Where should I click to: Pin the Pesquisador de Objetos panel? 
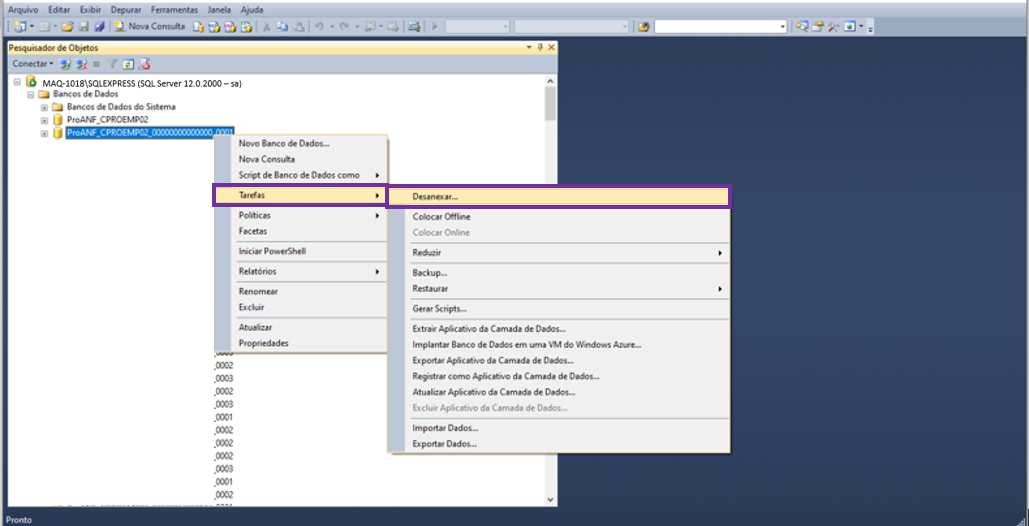pos(540,47)
